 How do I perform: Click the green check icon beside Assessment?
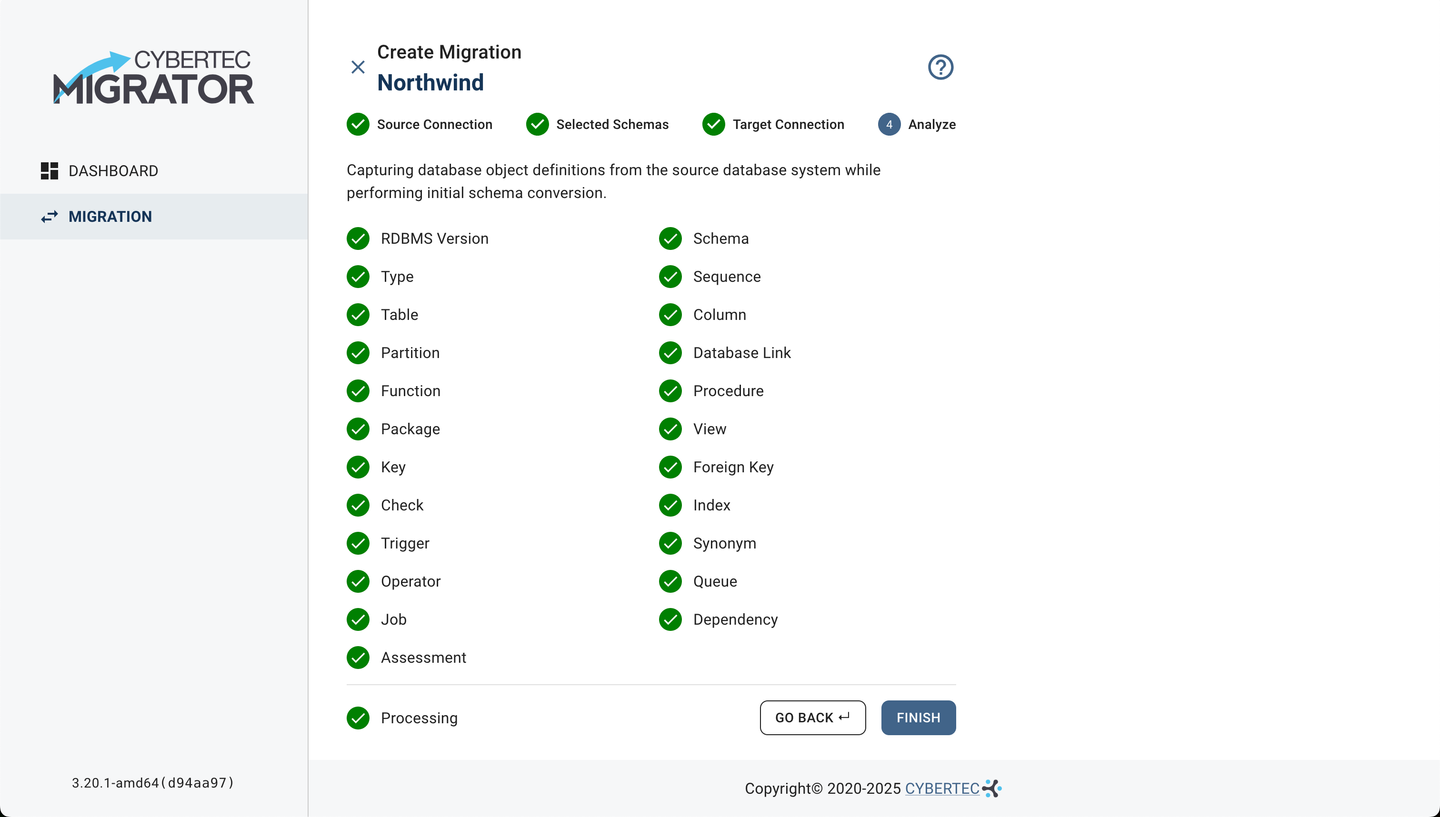pyautogui.click(x=358, y=658)
